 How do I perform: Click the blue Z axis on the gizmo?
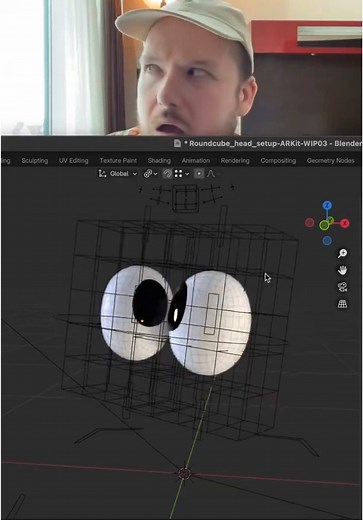pyautogui.click(x=327, y=205)
